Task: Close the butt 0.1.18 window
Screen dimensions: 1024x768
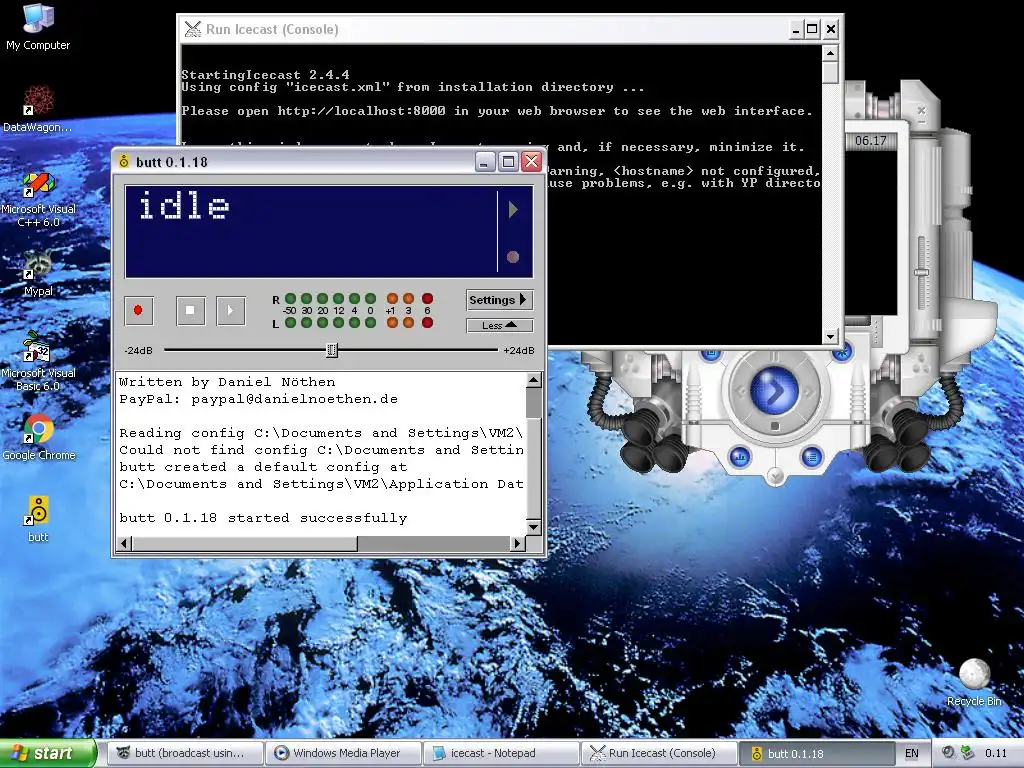Action: pos(532,161)
